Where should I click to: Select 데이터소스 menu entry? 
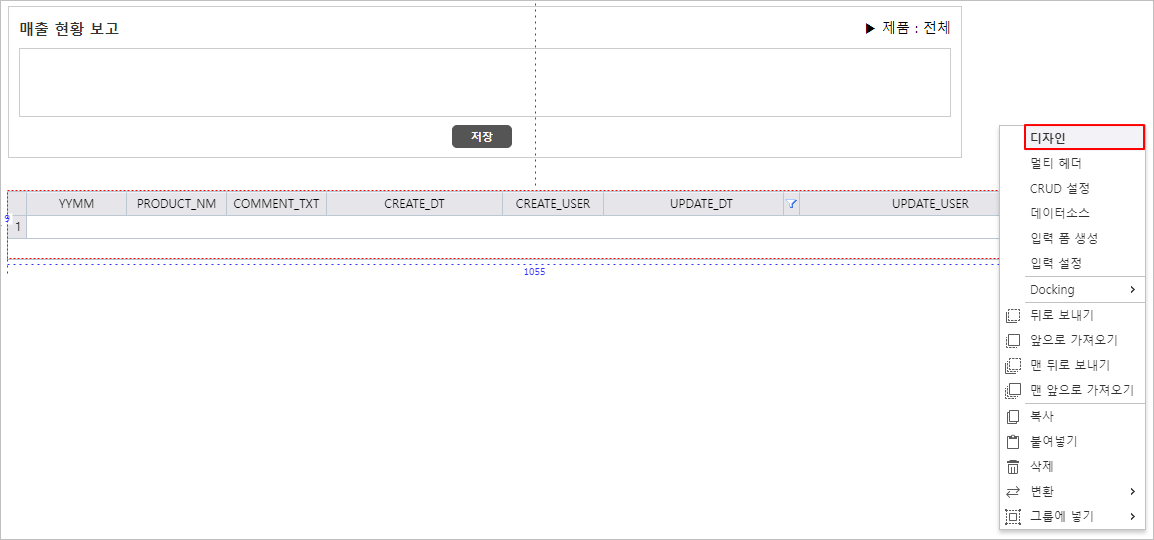tap(1060, 213)
